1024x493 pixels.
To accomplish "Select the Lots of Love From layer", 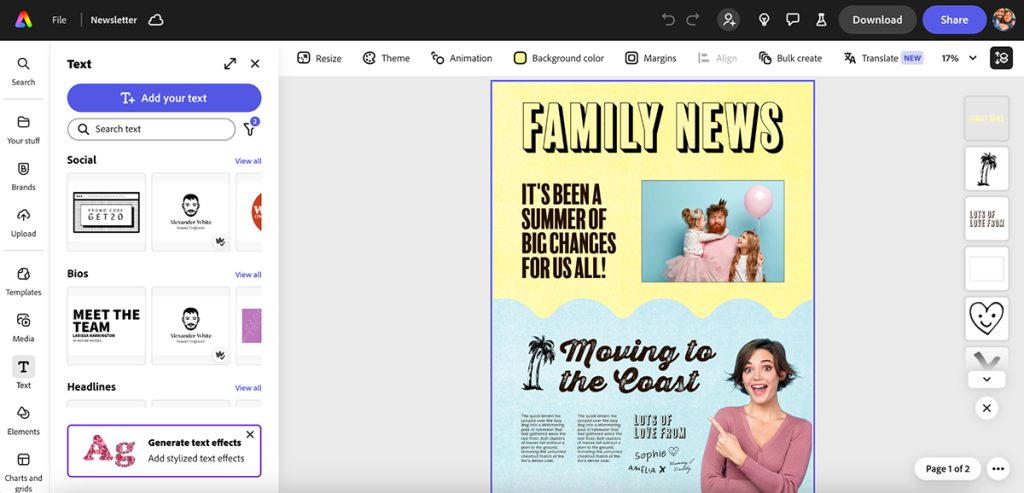I will point(987,219).
